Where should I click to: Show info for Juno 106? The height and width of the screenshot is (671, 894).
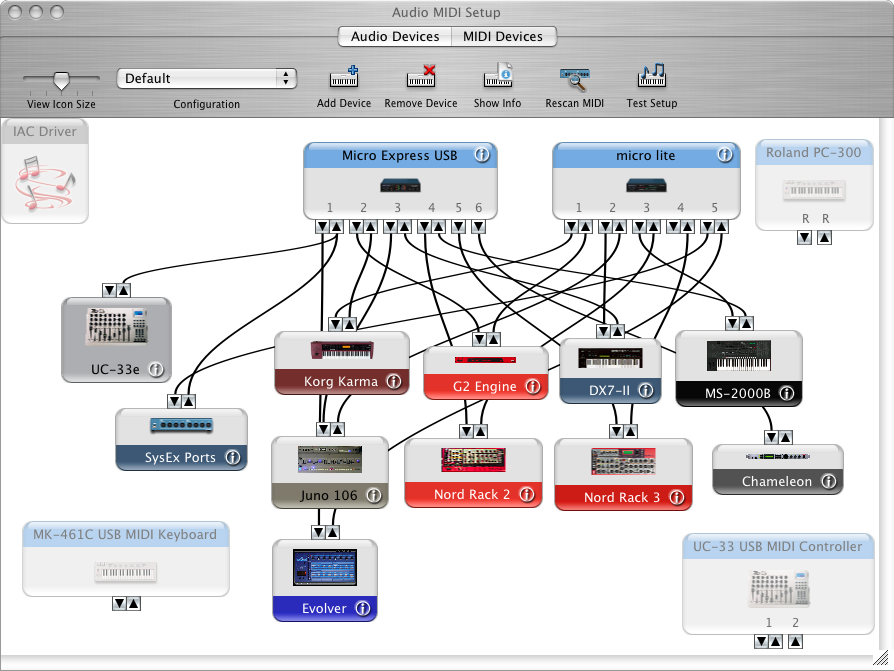[x=373, y=495]
